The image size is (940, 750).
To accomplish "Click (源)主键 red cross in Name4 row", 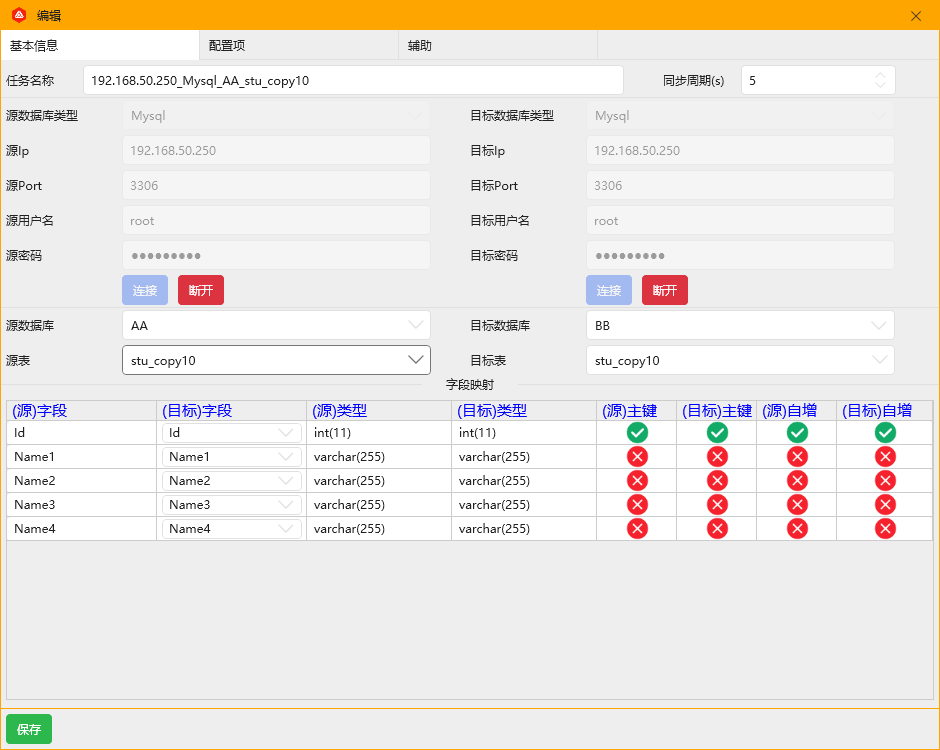I will click(x=637, y=529).
